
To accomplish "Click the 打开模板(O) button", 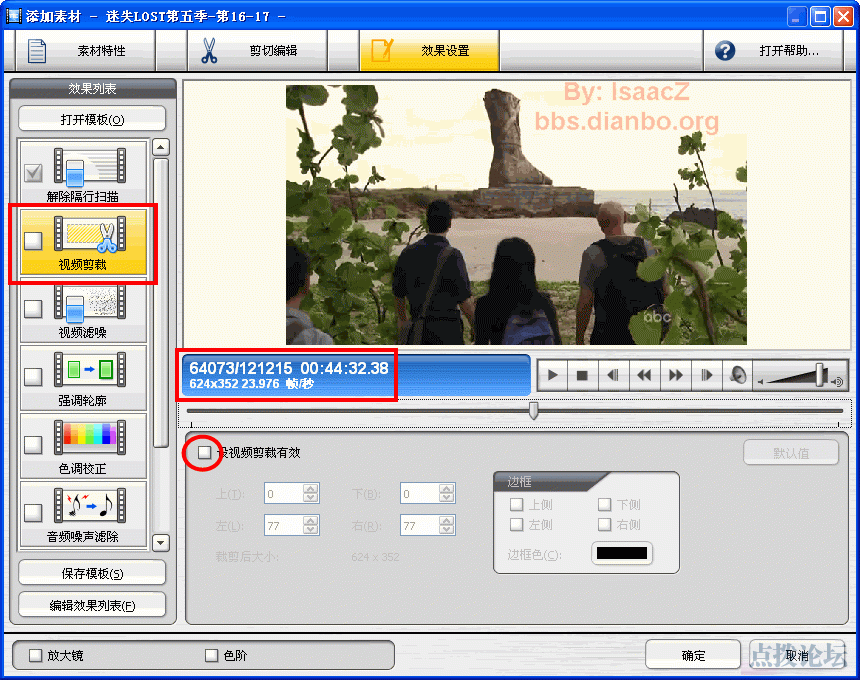I will tap(92, 119).
